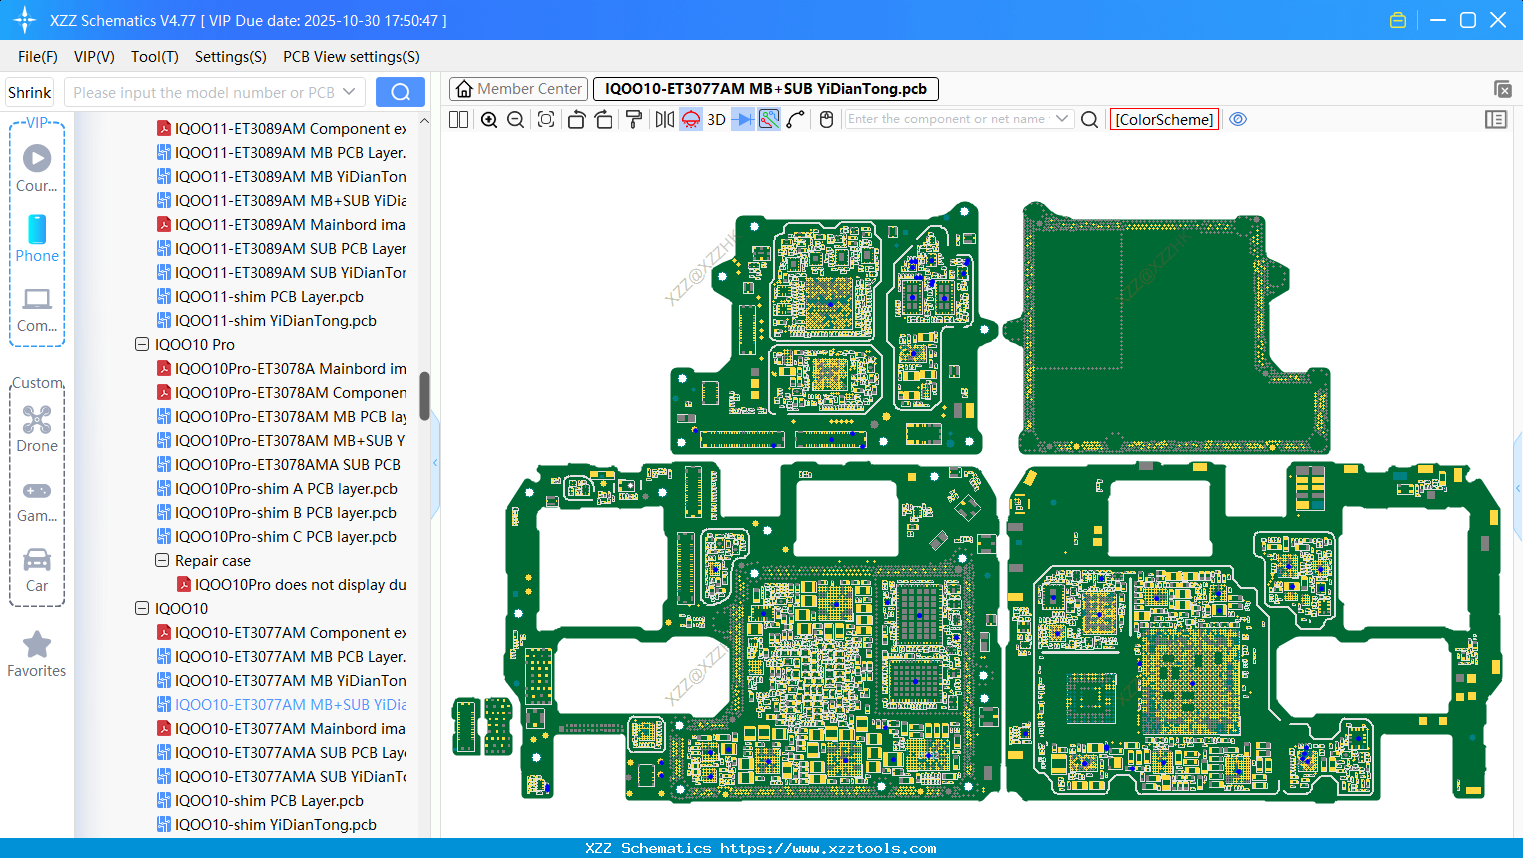Open IQOO10Pro-shim A PCB layer.pcb
1523x858 pixels.
click(x=277, y=488)
